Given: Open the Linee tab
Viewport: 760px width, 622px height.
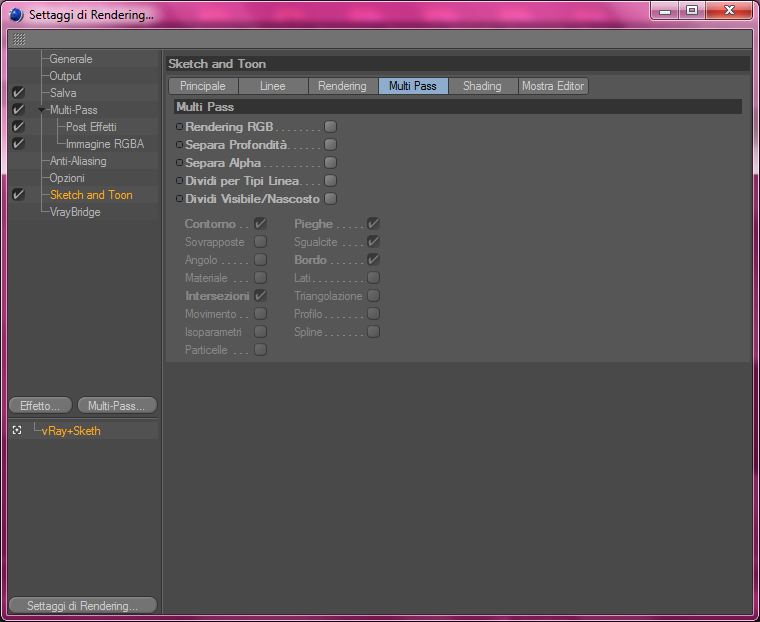Looking at the screenshot, I should pyautogui.click(x=273, y=86).
